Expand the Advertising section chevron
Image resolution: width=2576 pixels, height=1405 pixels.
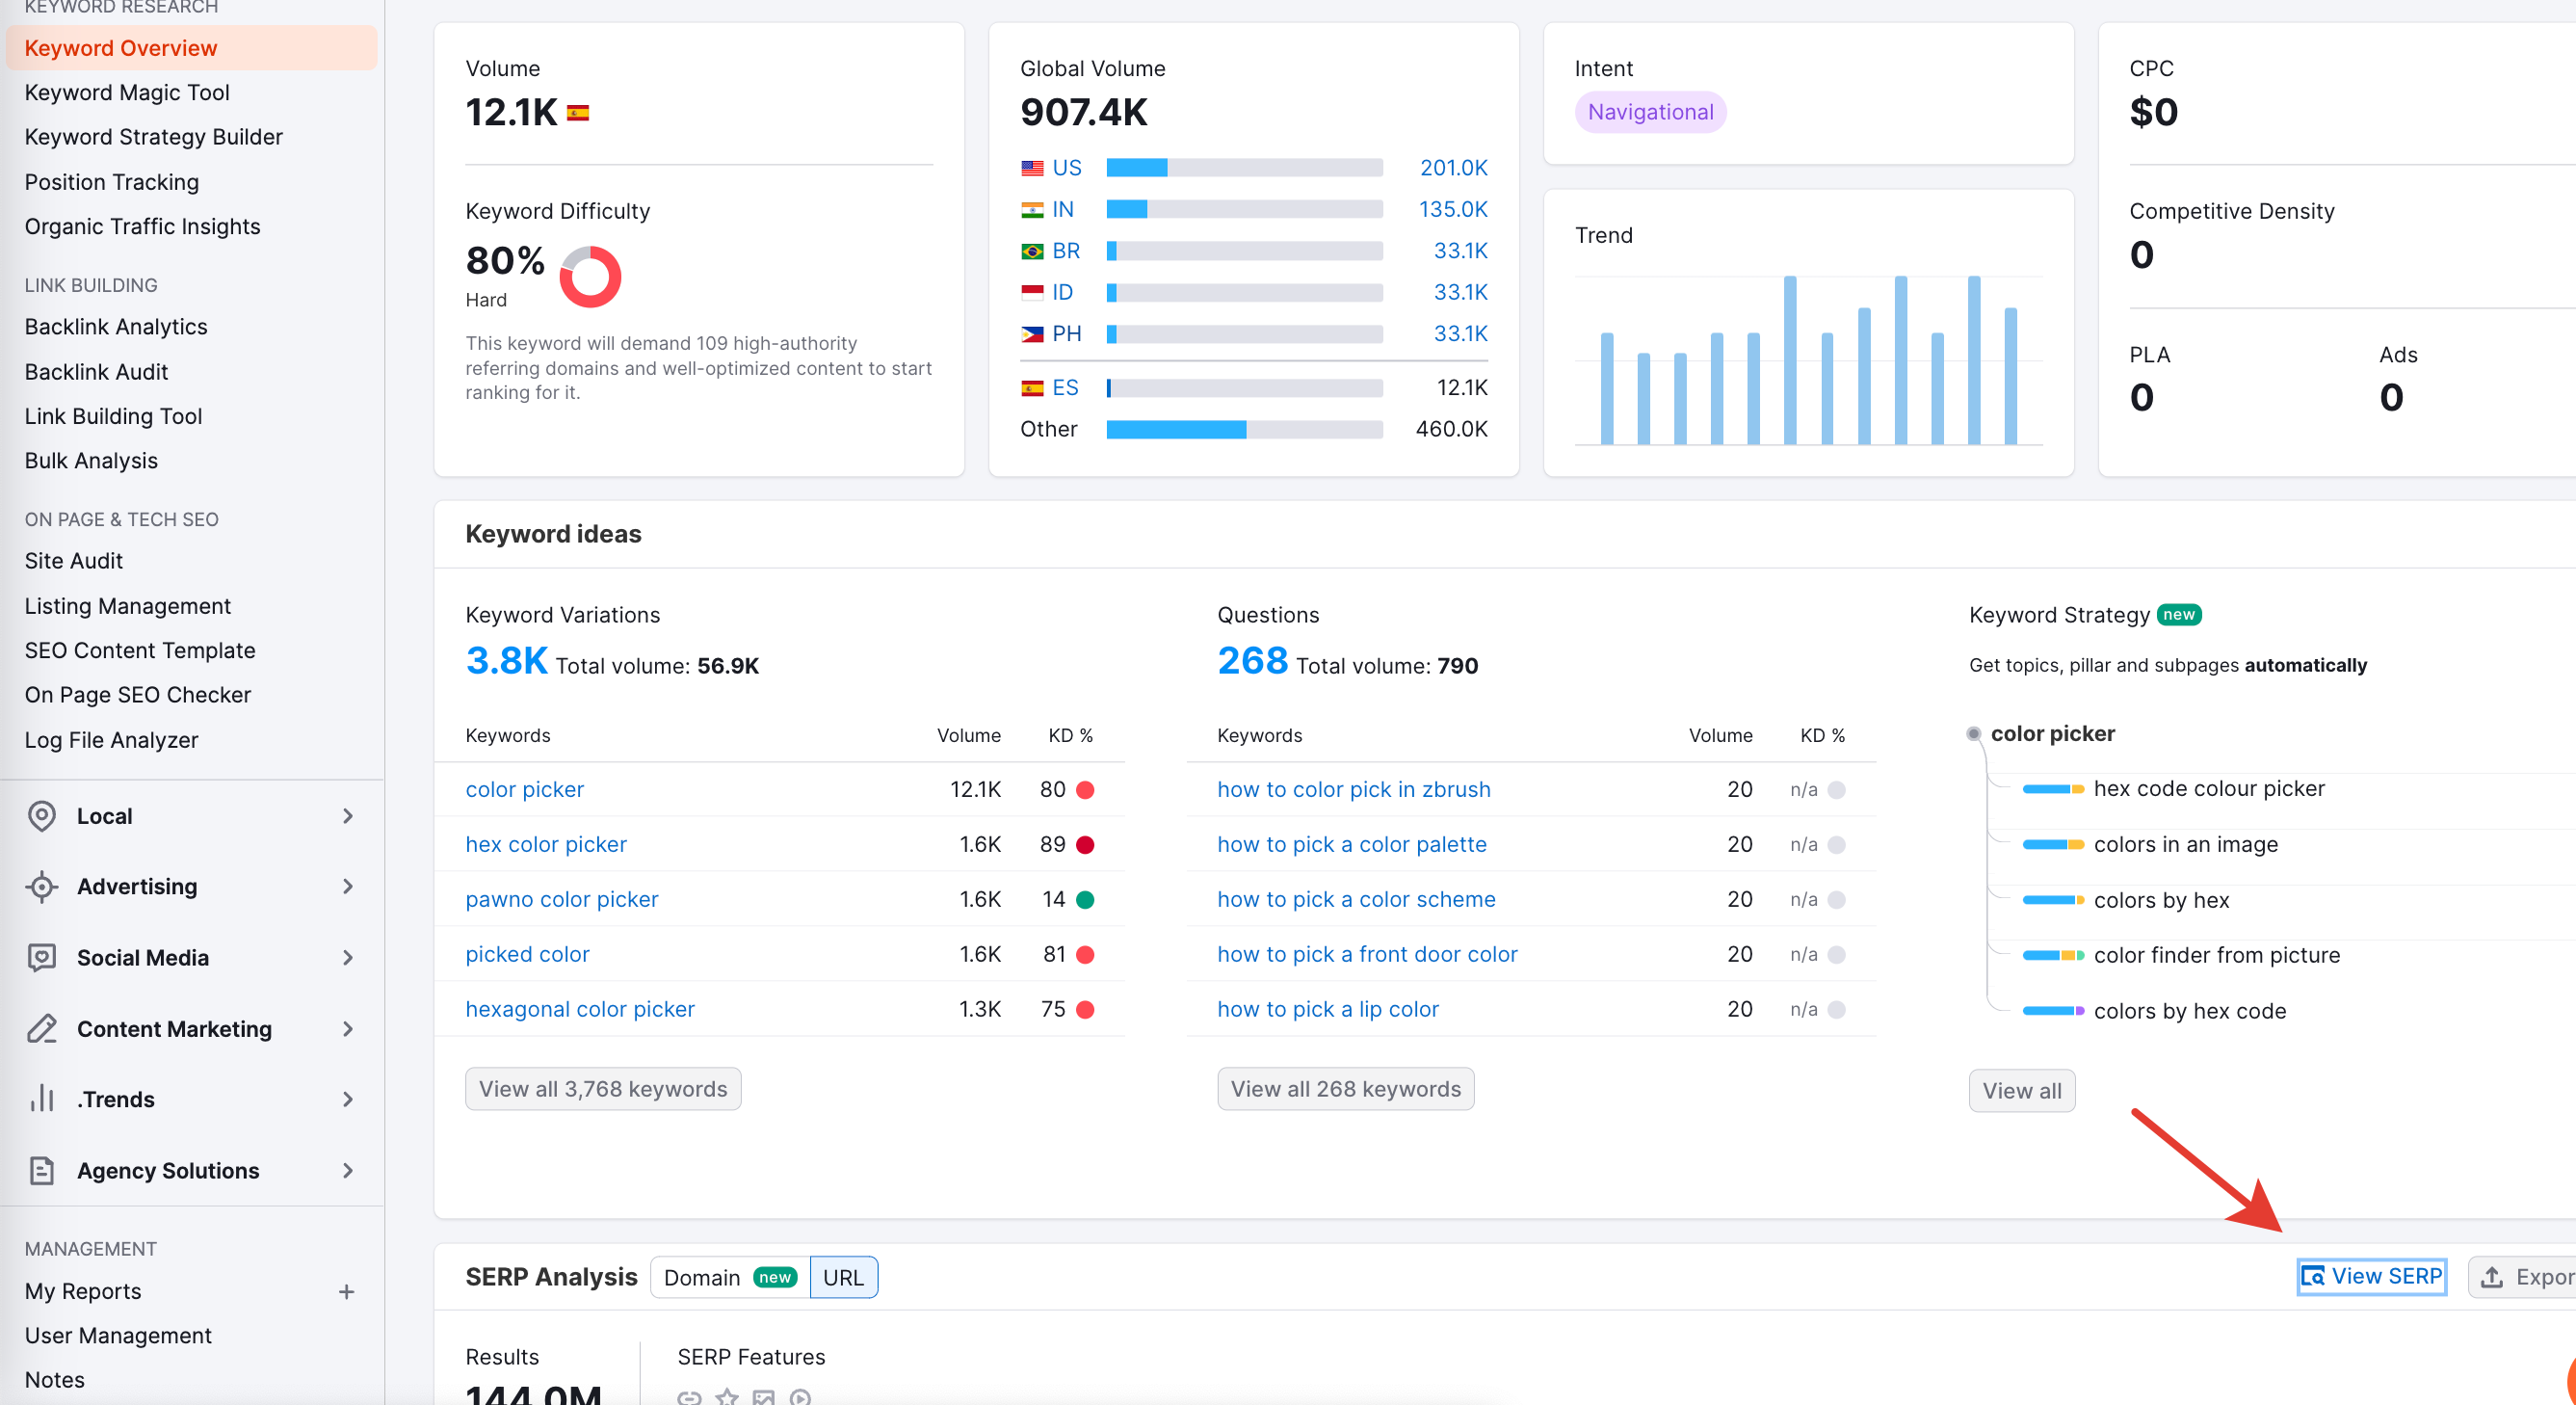click(x=347, y=887)
